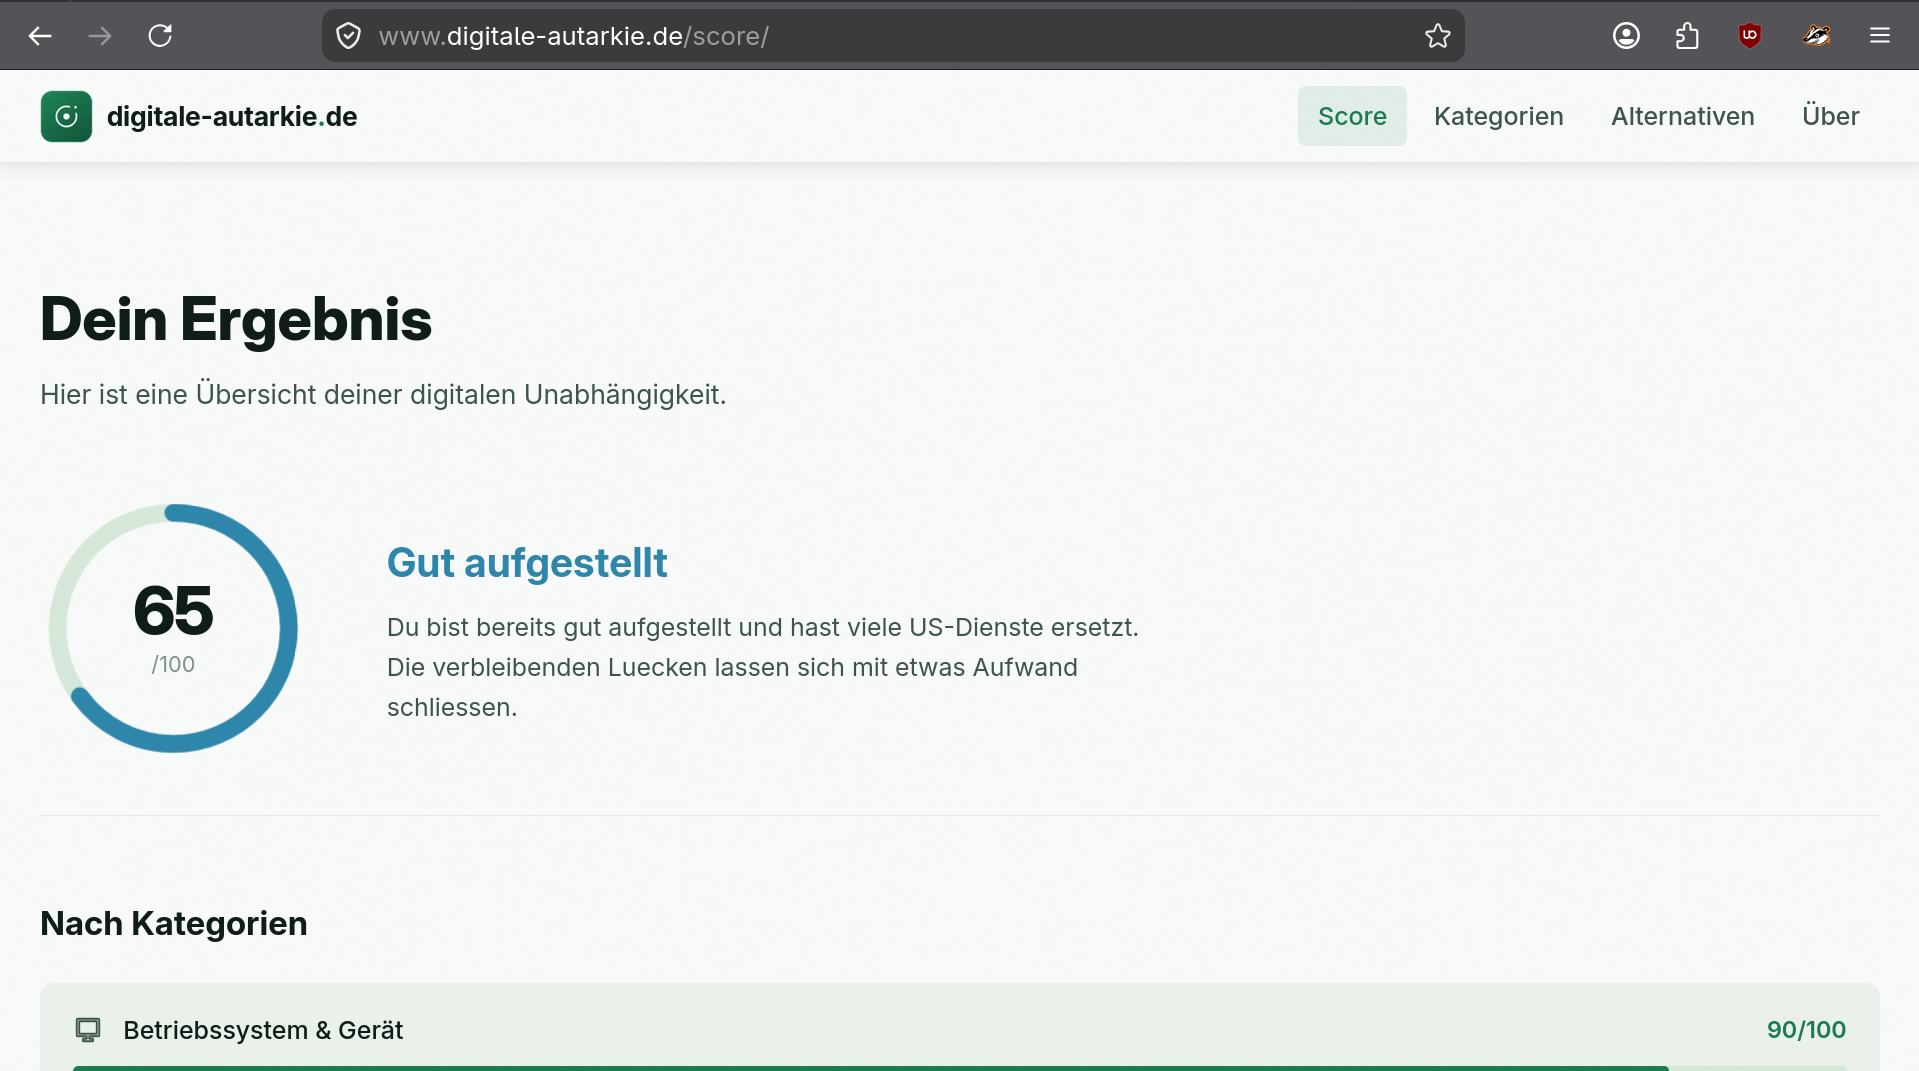Focus the URL address bar

coord(893,36)
